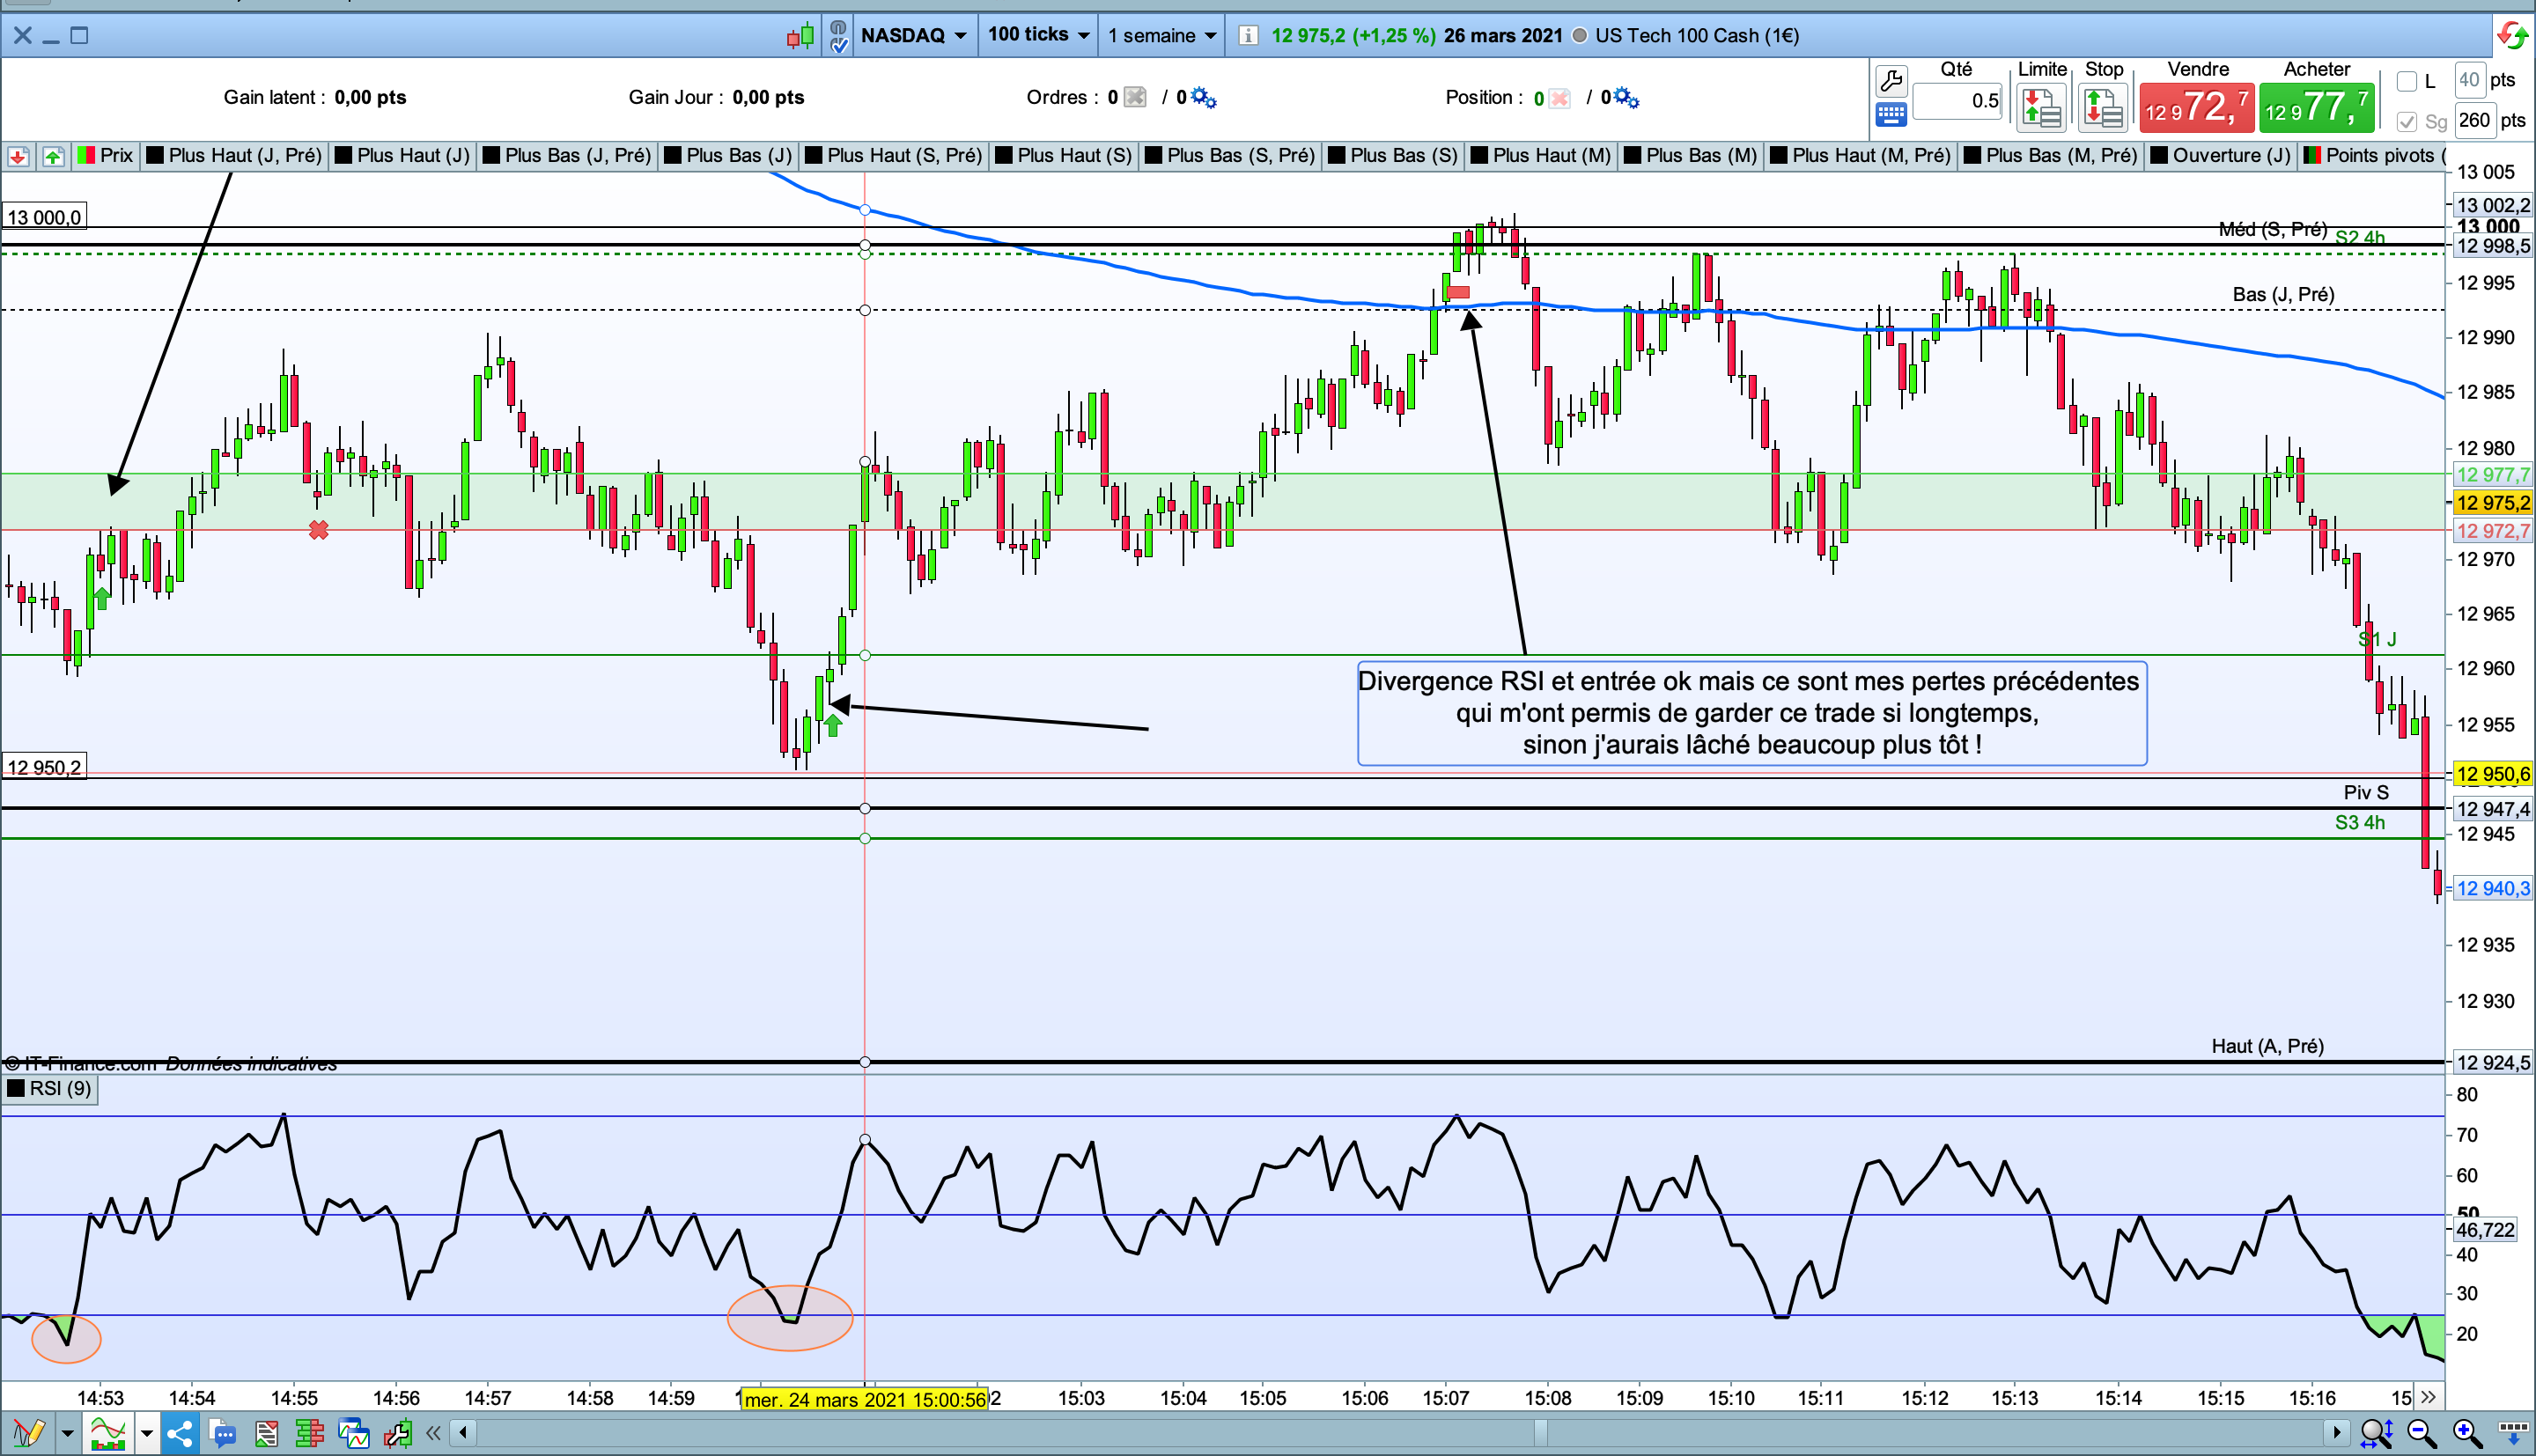Open the NASDAQ instrument dropdown
Screen dimensions: 2536x1456
tap(913, 35)
